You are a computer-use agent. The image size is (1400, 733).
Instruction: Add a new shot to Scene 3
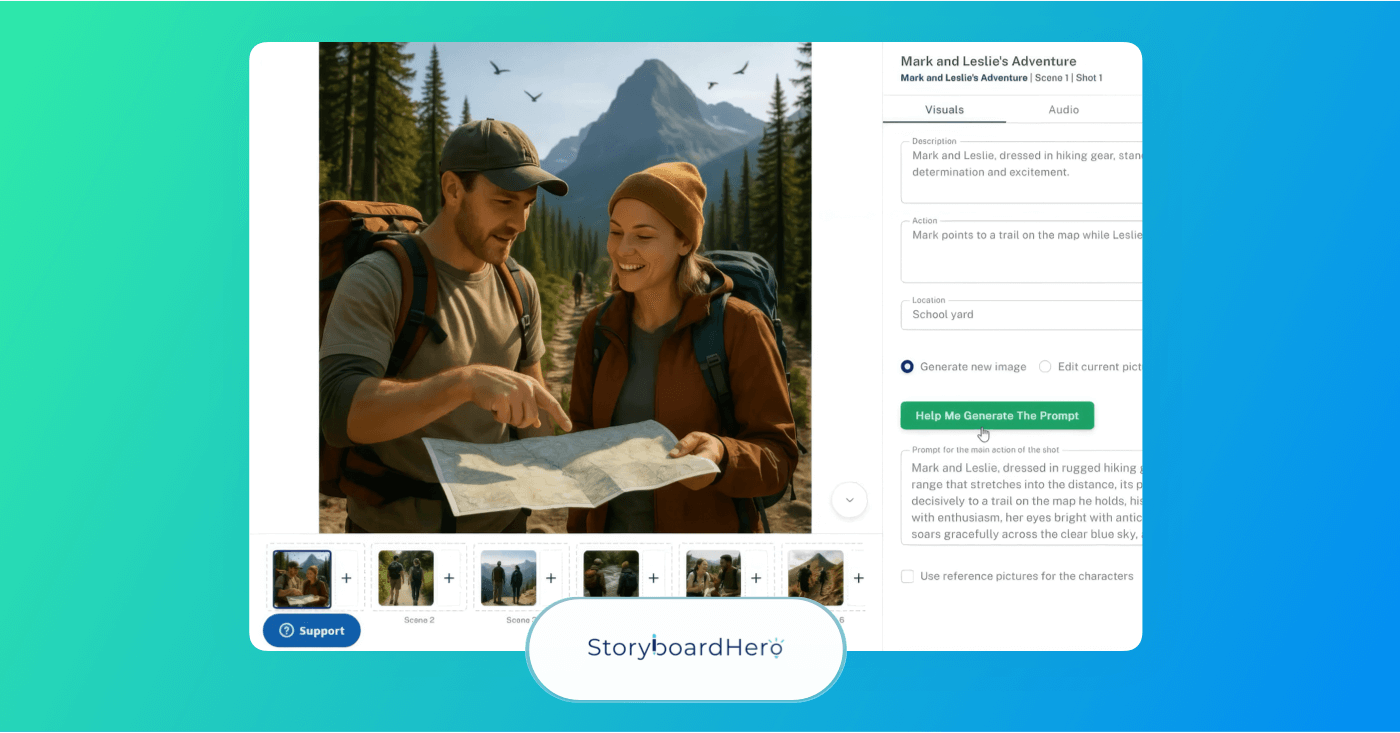pyautogui.click(x=551, y=577)
